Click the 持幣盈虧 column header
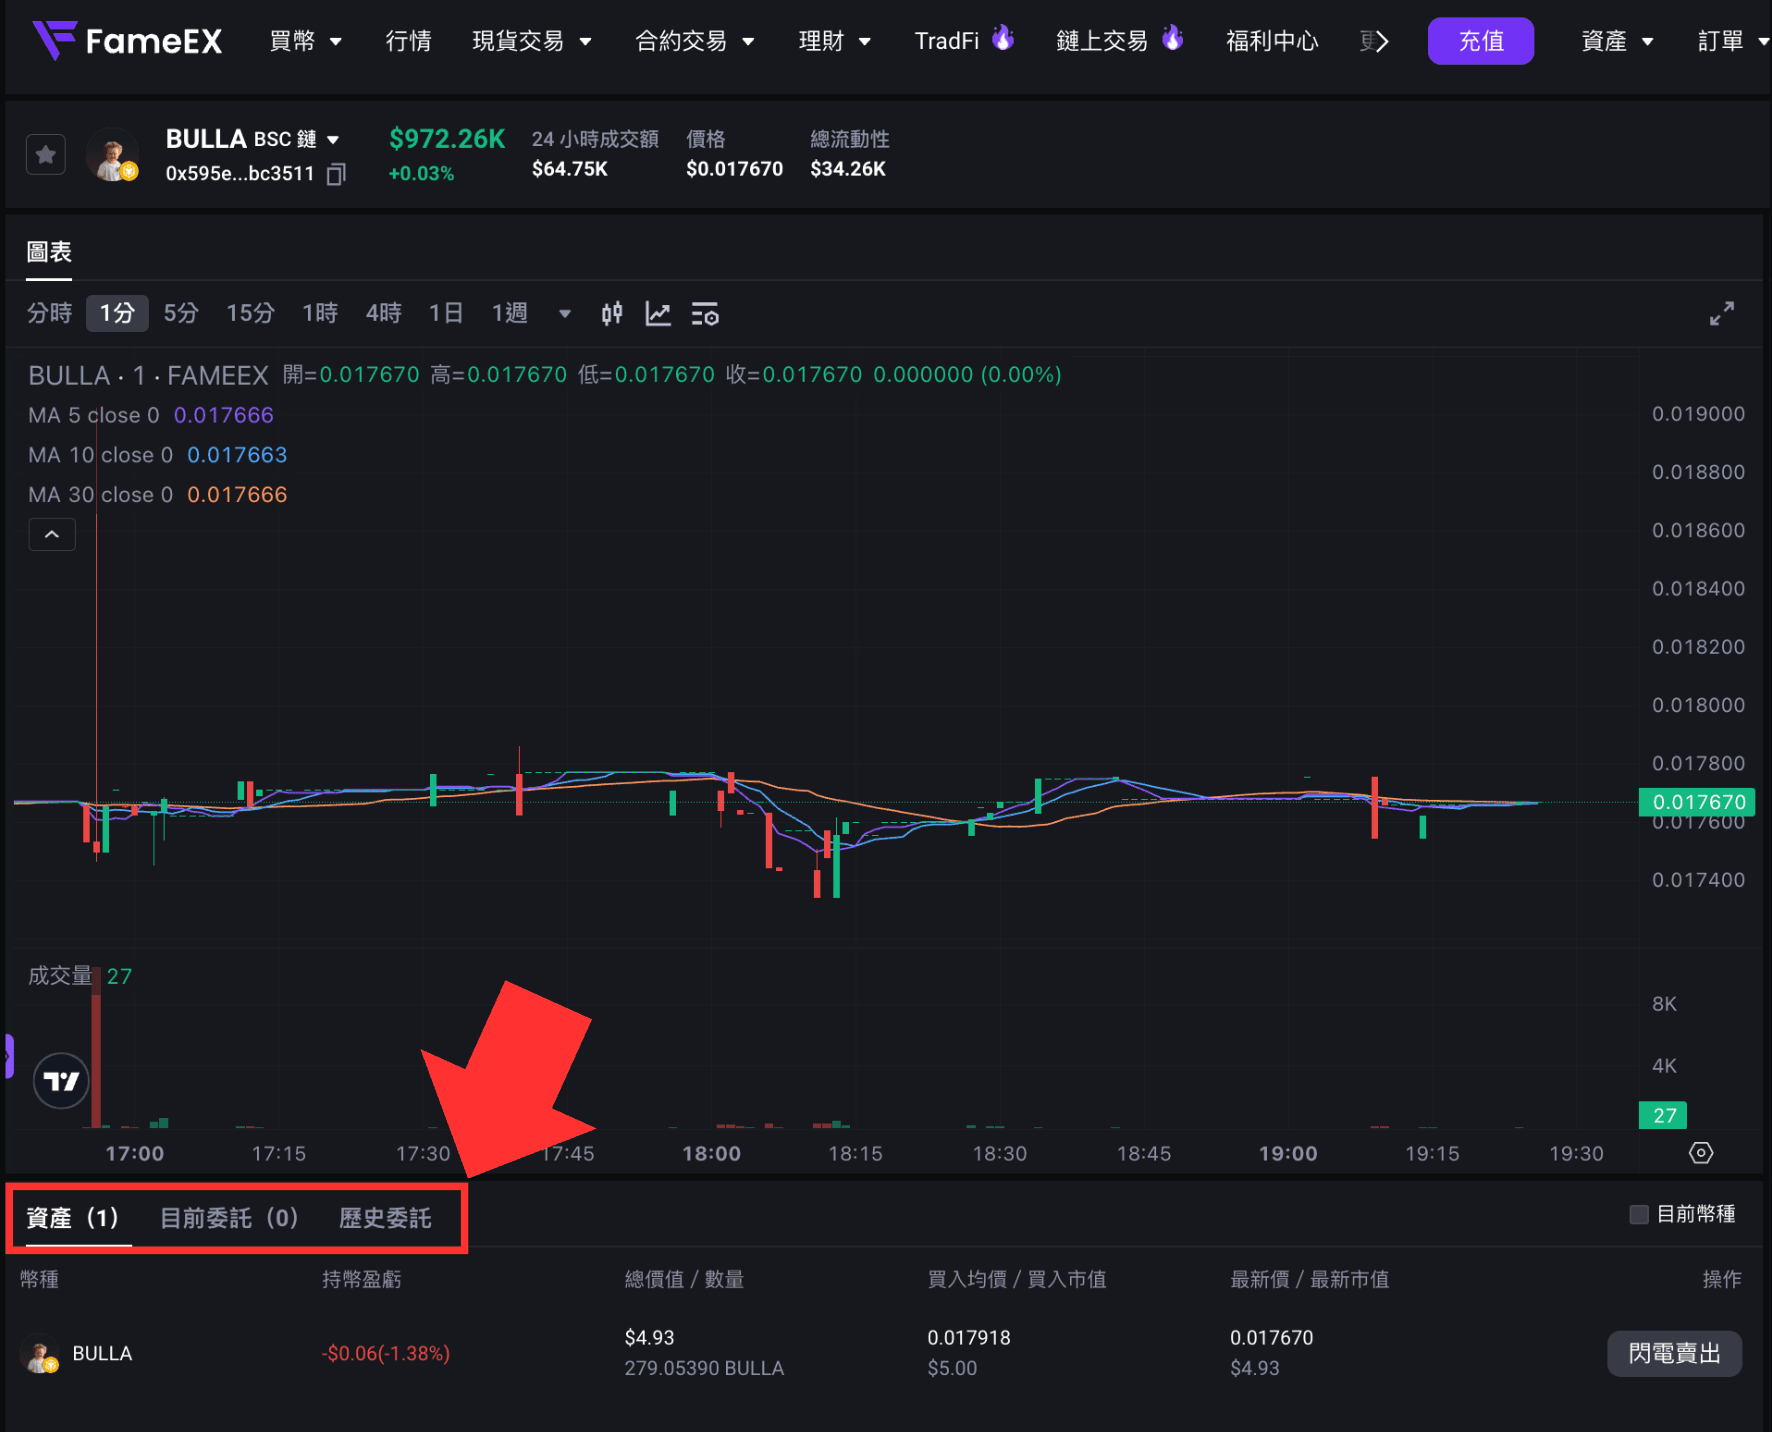The image size is (1772, 1432). pyautogui.click(x=362, y=1280)
